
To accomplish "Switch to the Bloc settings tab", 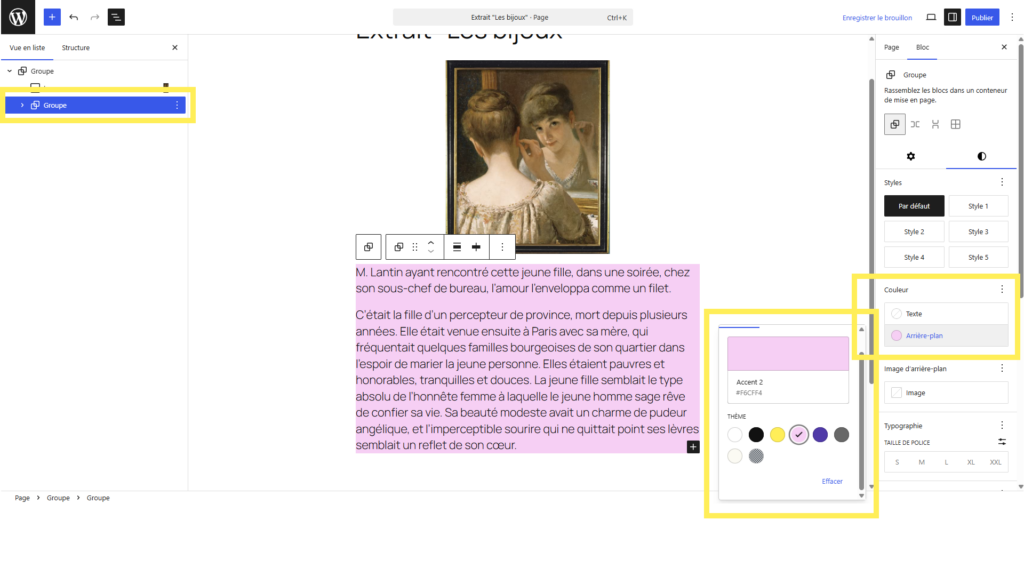I will point(922,47).
